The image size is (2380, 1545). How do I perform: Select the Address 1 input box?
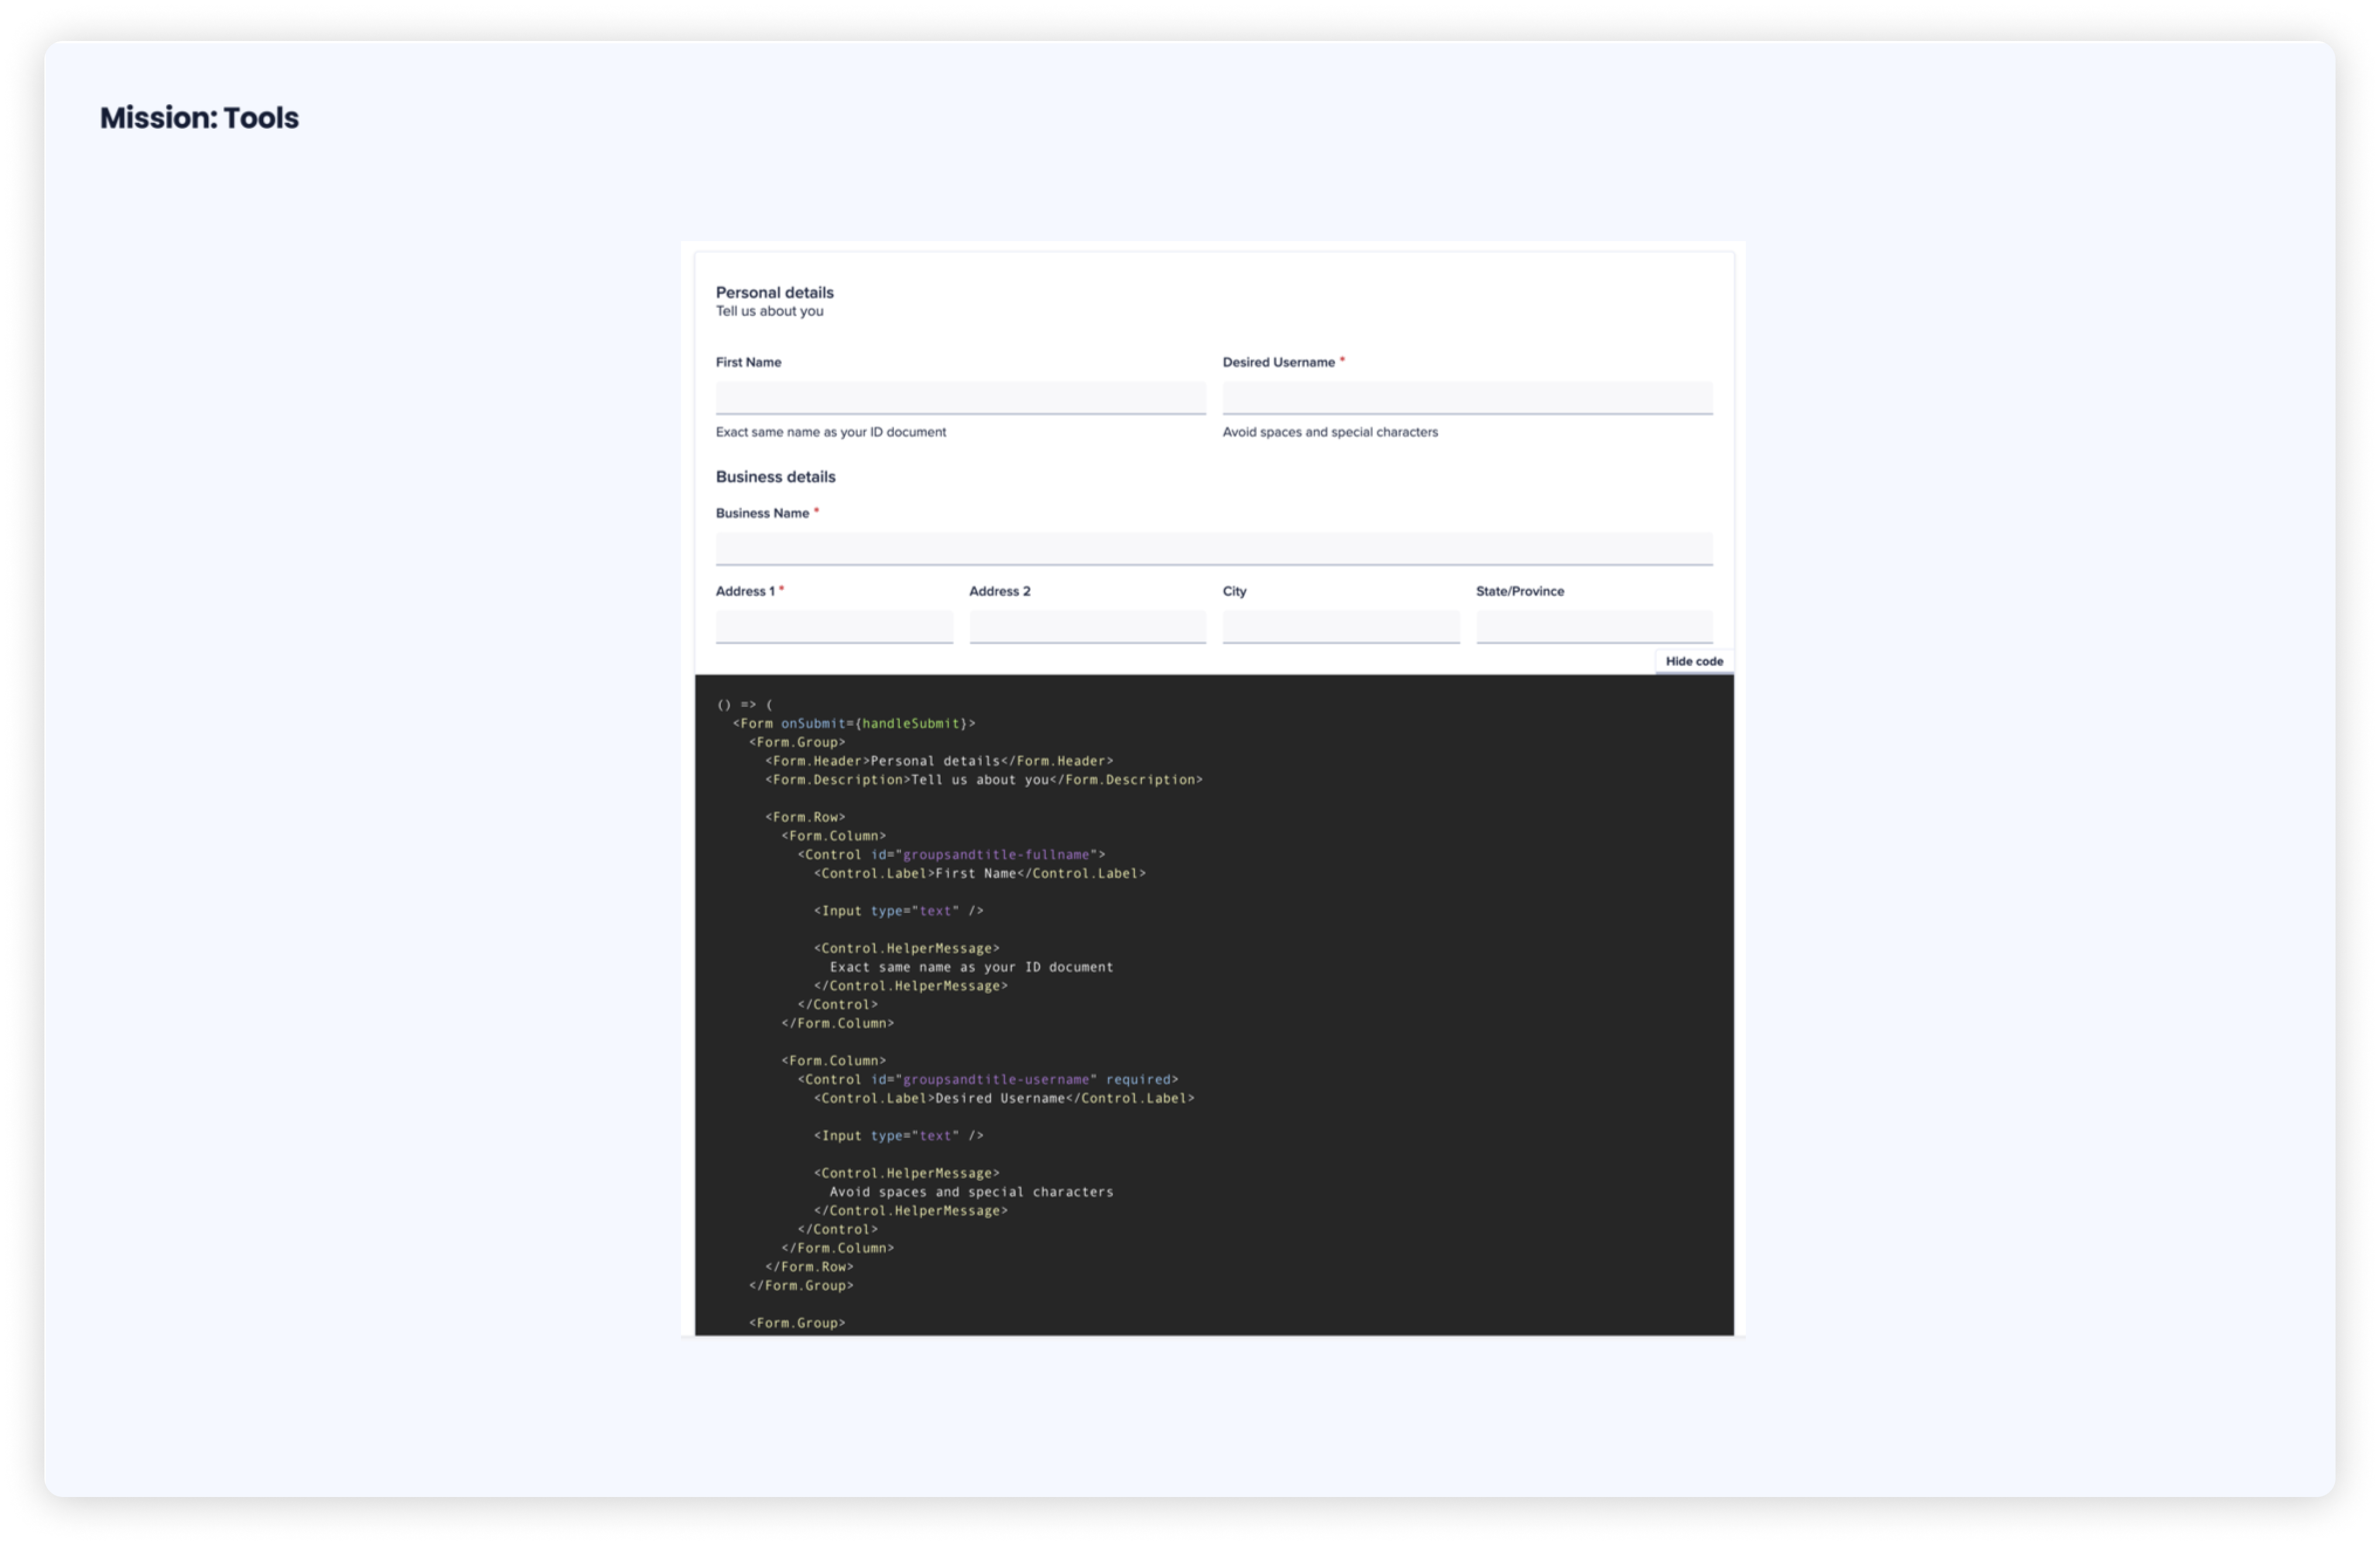(833, 626)
